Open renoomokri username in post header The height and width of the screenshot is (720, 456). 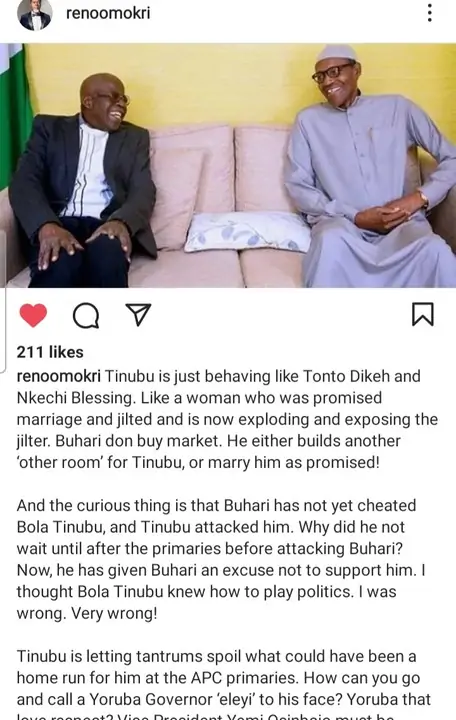pyautogui.click(x=108, y=13)
